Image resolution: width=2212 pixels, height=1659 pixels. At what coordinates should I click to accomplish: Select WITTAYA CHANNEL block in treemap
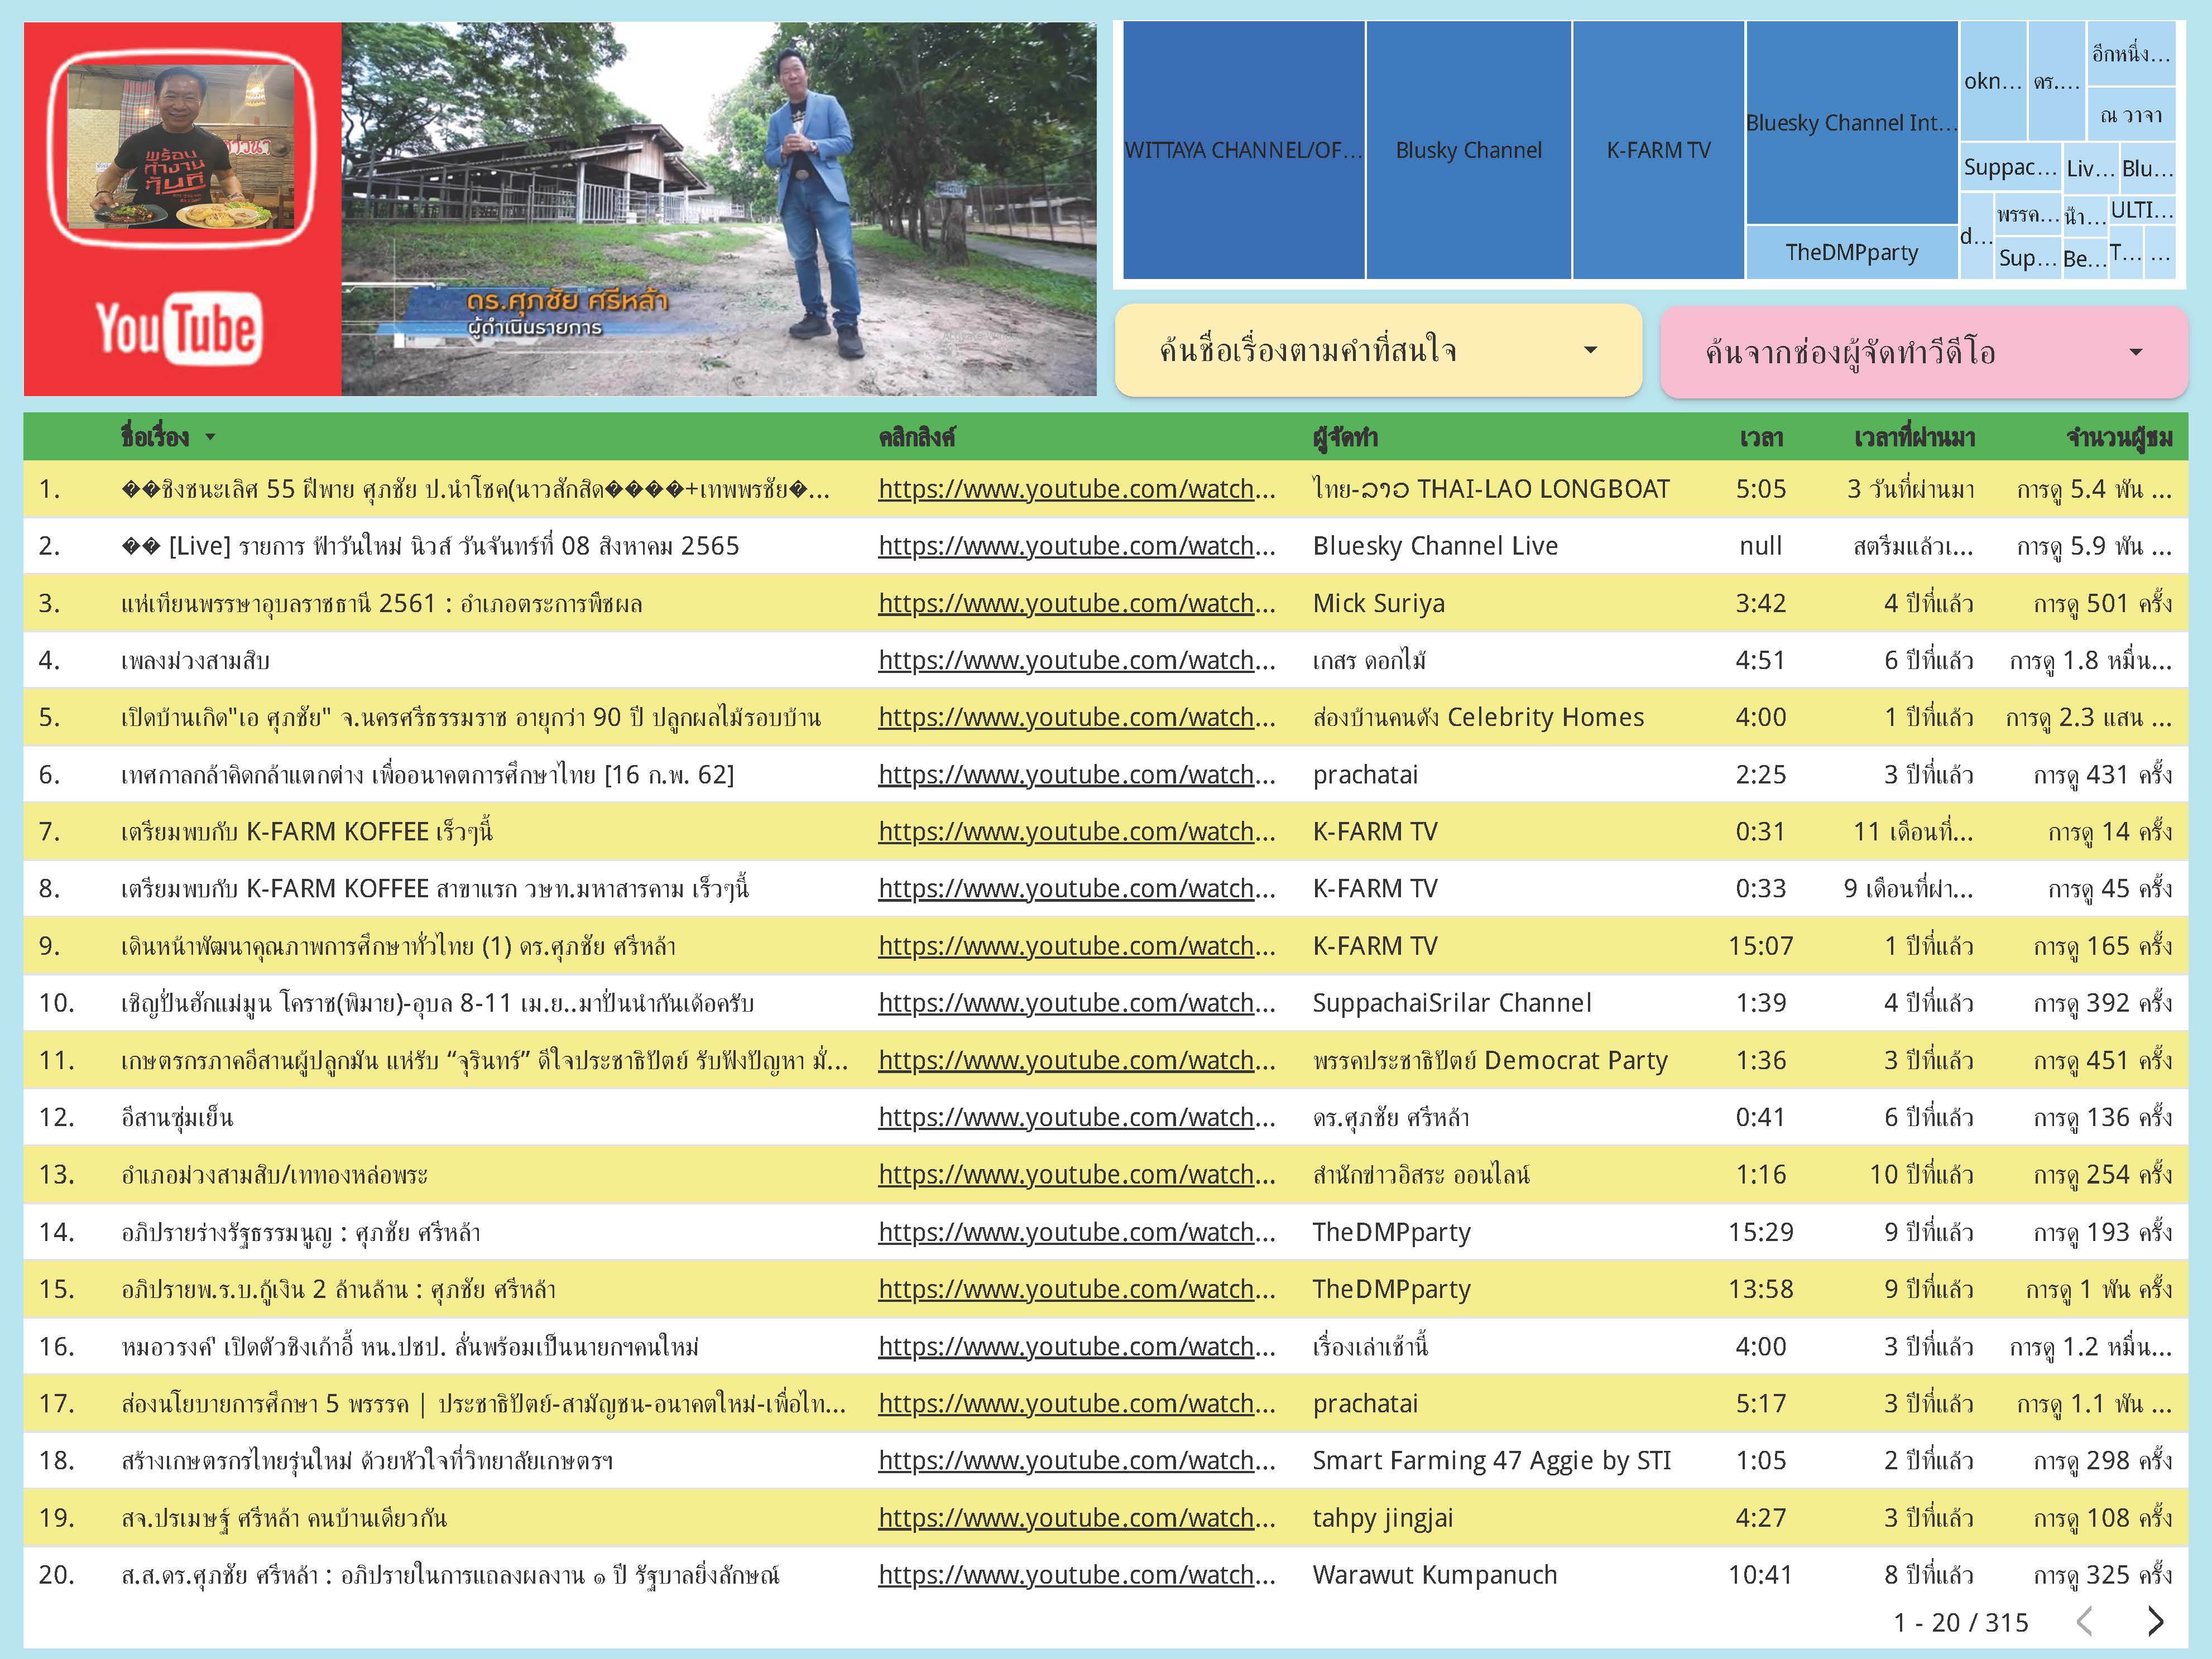1244,150
